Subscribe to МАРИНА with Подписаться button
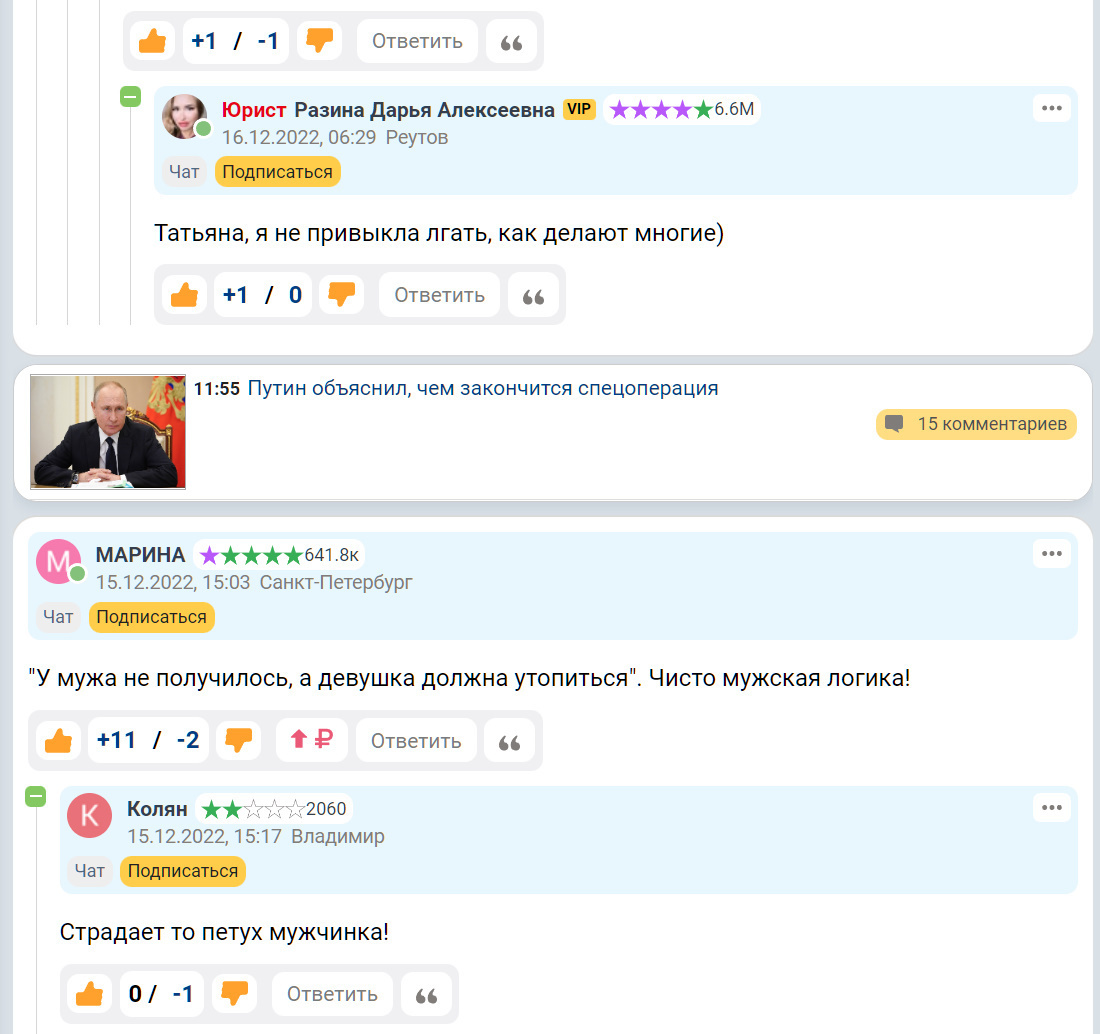1100x1034 pixels. [152, 617]
